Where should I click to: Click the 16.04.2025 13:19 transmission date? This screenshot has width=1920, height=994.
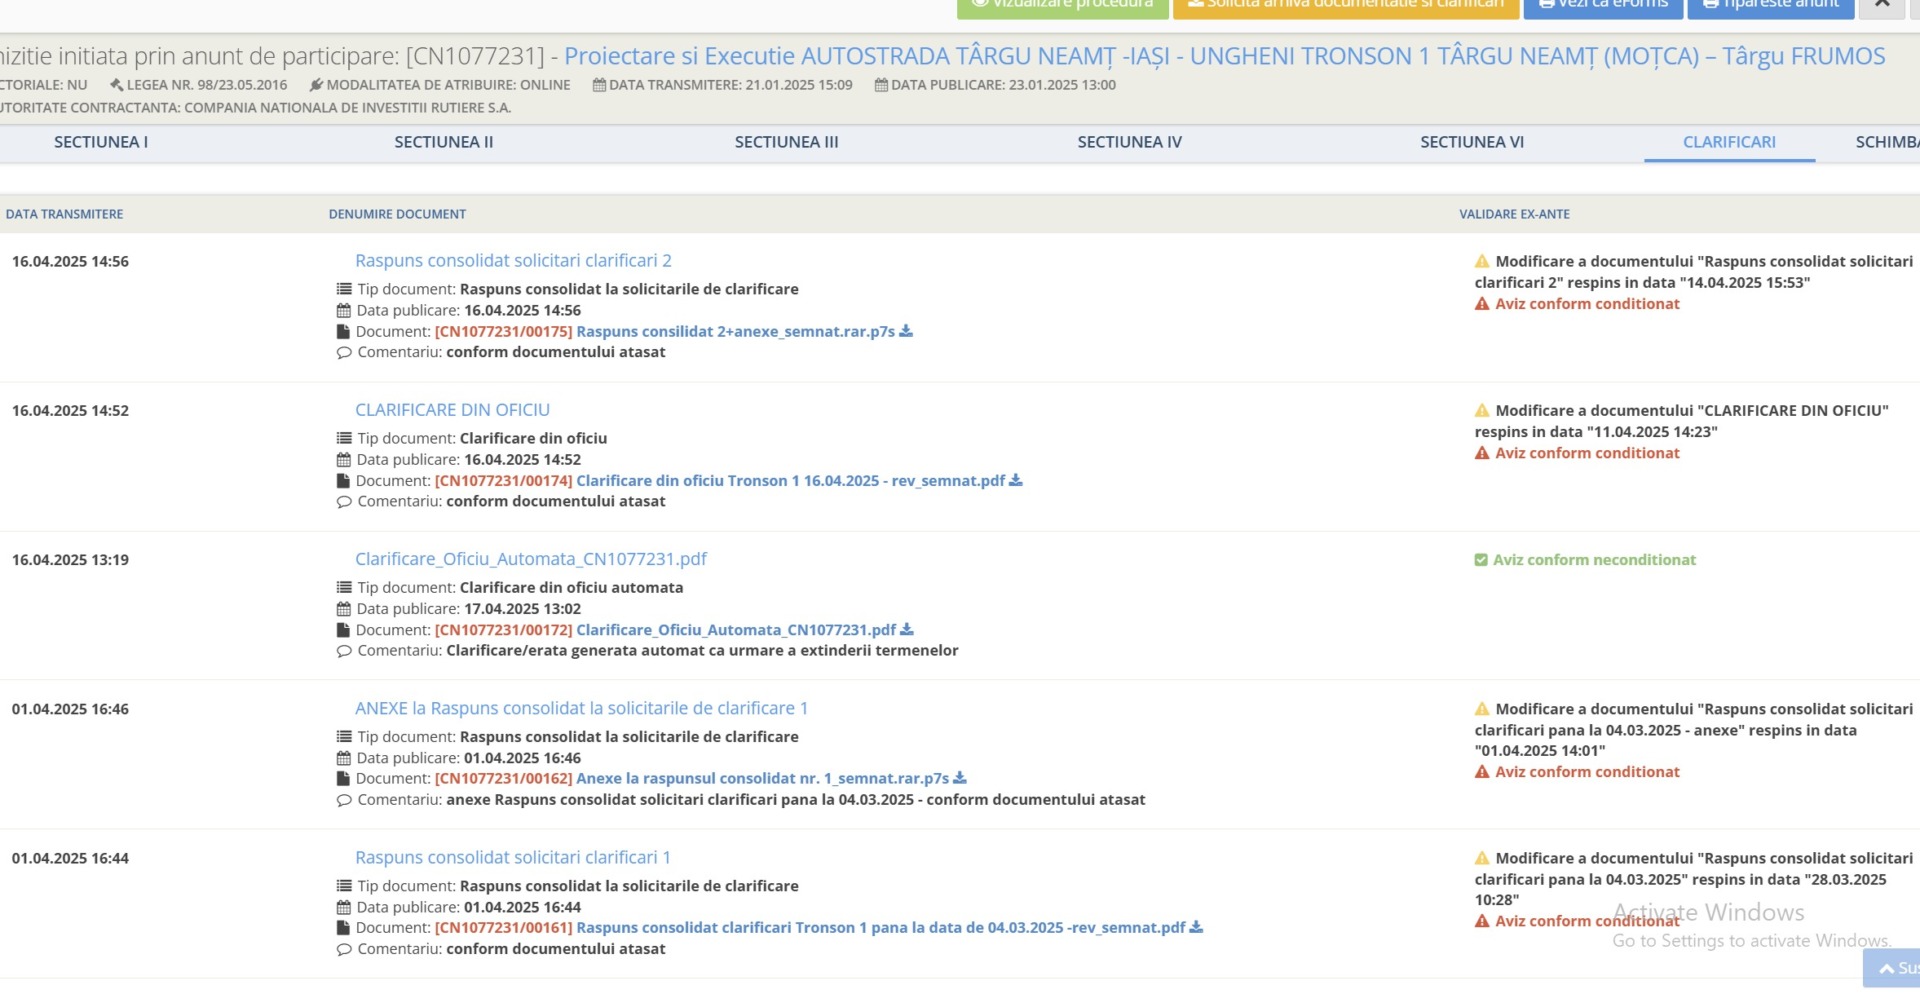(70, 560)
